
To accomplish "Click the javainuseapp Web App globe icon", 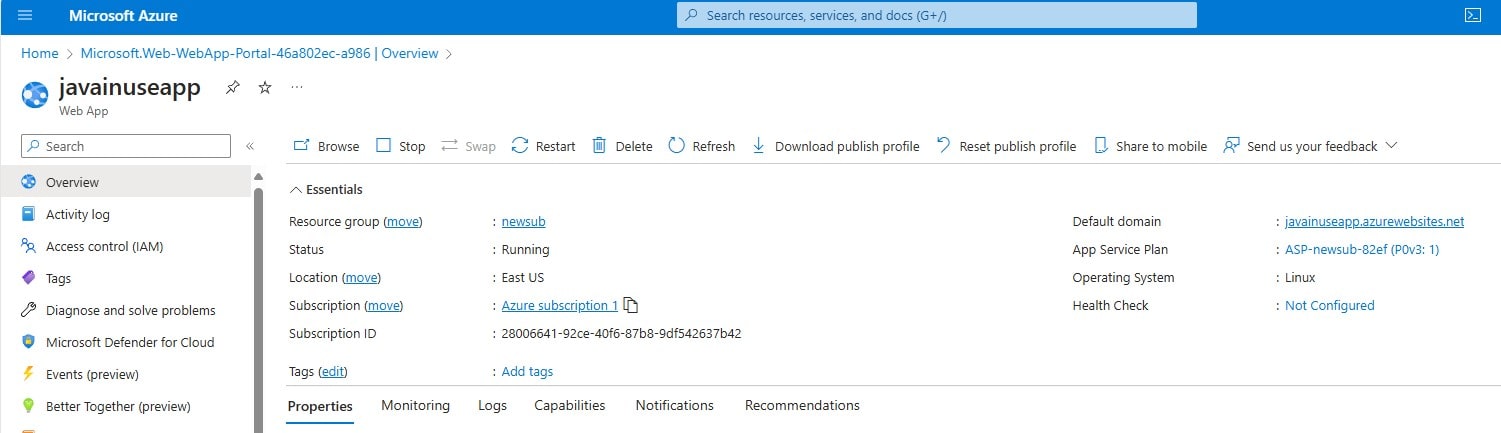I will coord(35,94).
